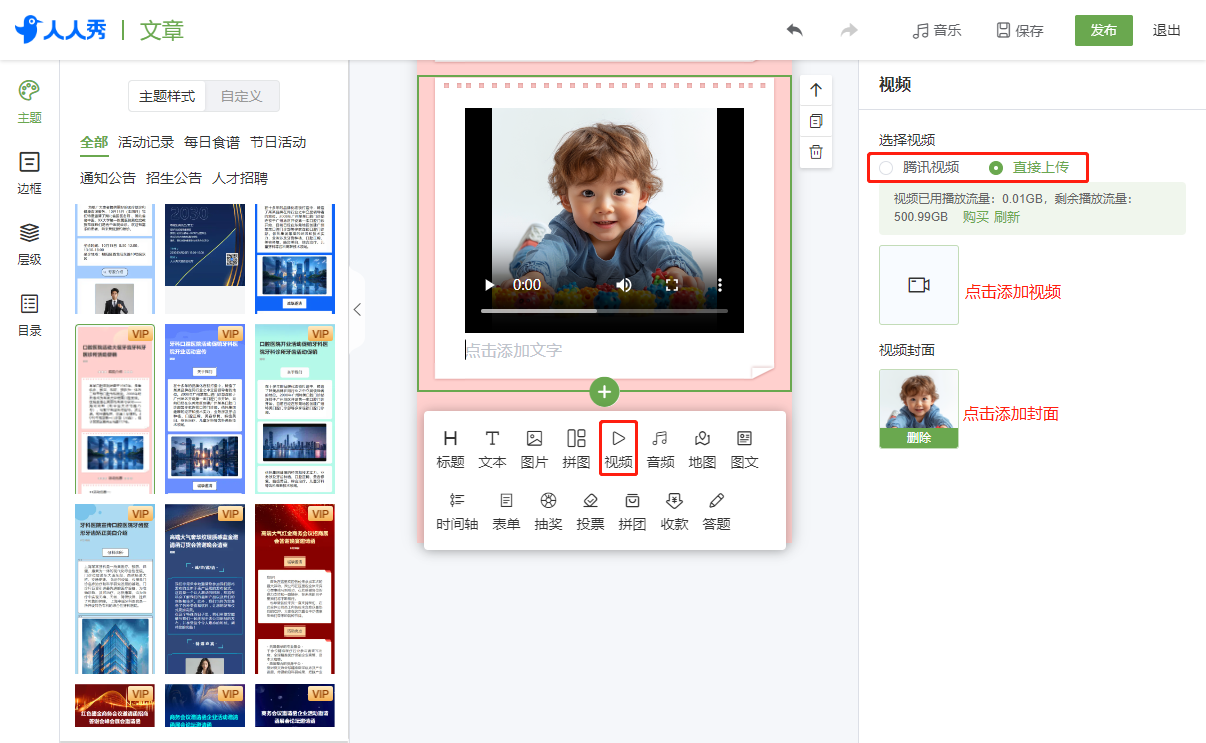Viewport: 1206px width, 743px height.
Task: Move the block up with arrow
Action: coord(816,90)
